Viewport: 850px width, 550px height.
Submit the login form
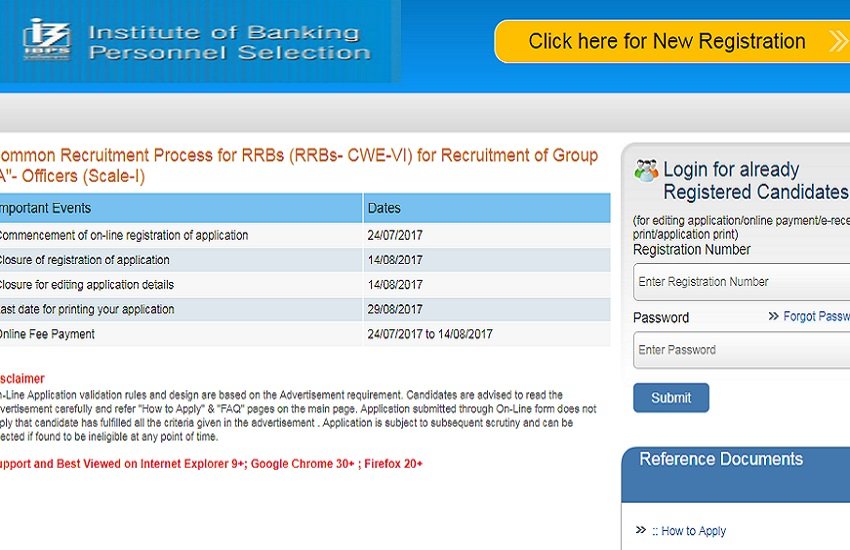pos(671,398)
